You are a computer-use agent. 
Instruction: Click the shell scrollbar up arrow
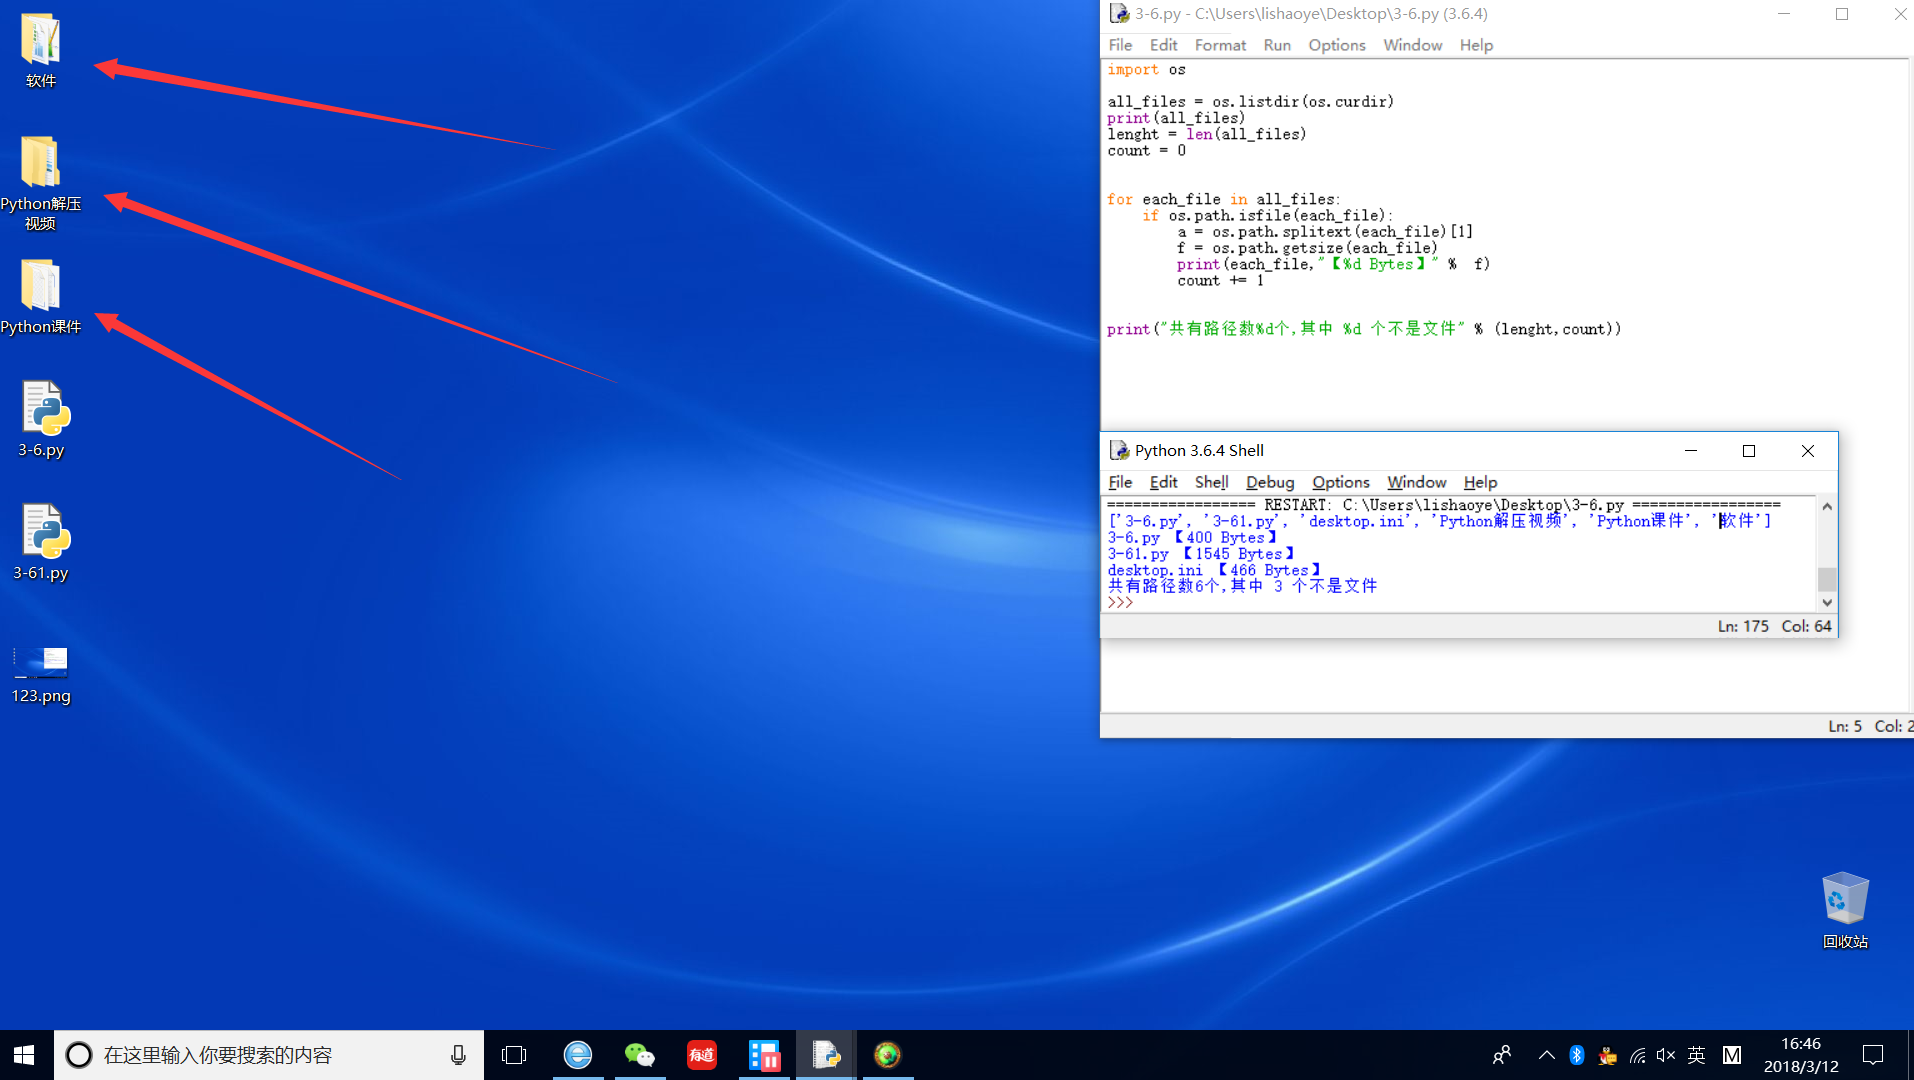click(x=1827, y=507)
